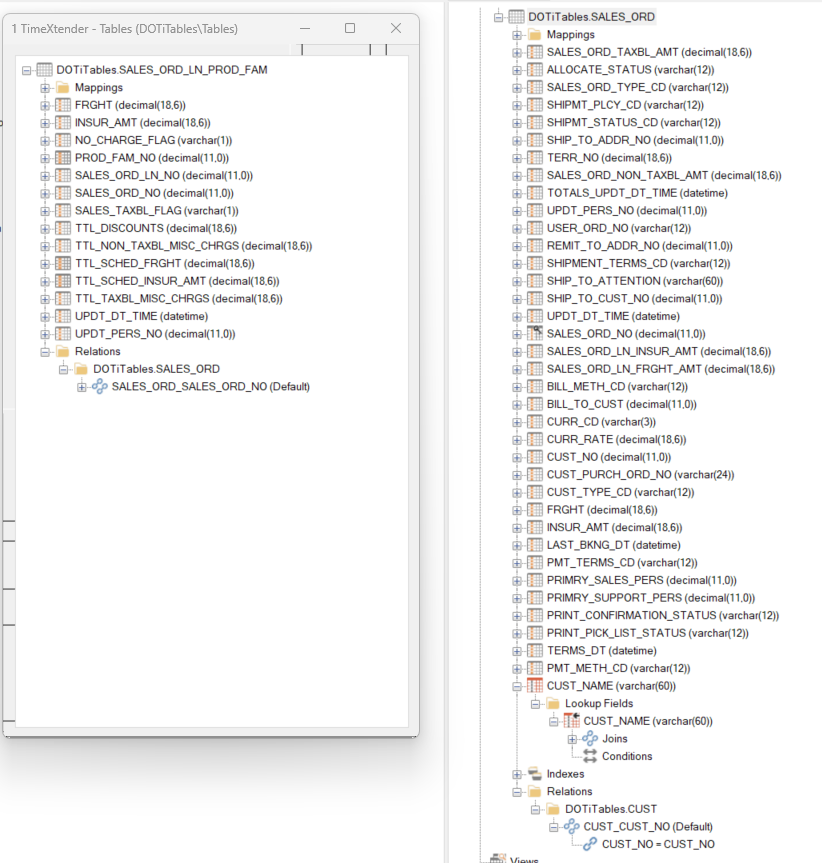The height and width of the screenshot is (863, 822).
Task: Click the Indexes icon in SALES_ORD tree
Action: 535,773
